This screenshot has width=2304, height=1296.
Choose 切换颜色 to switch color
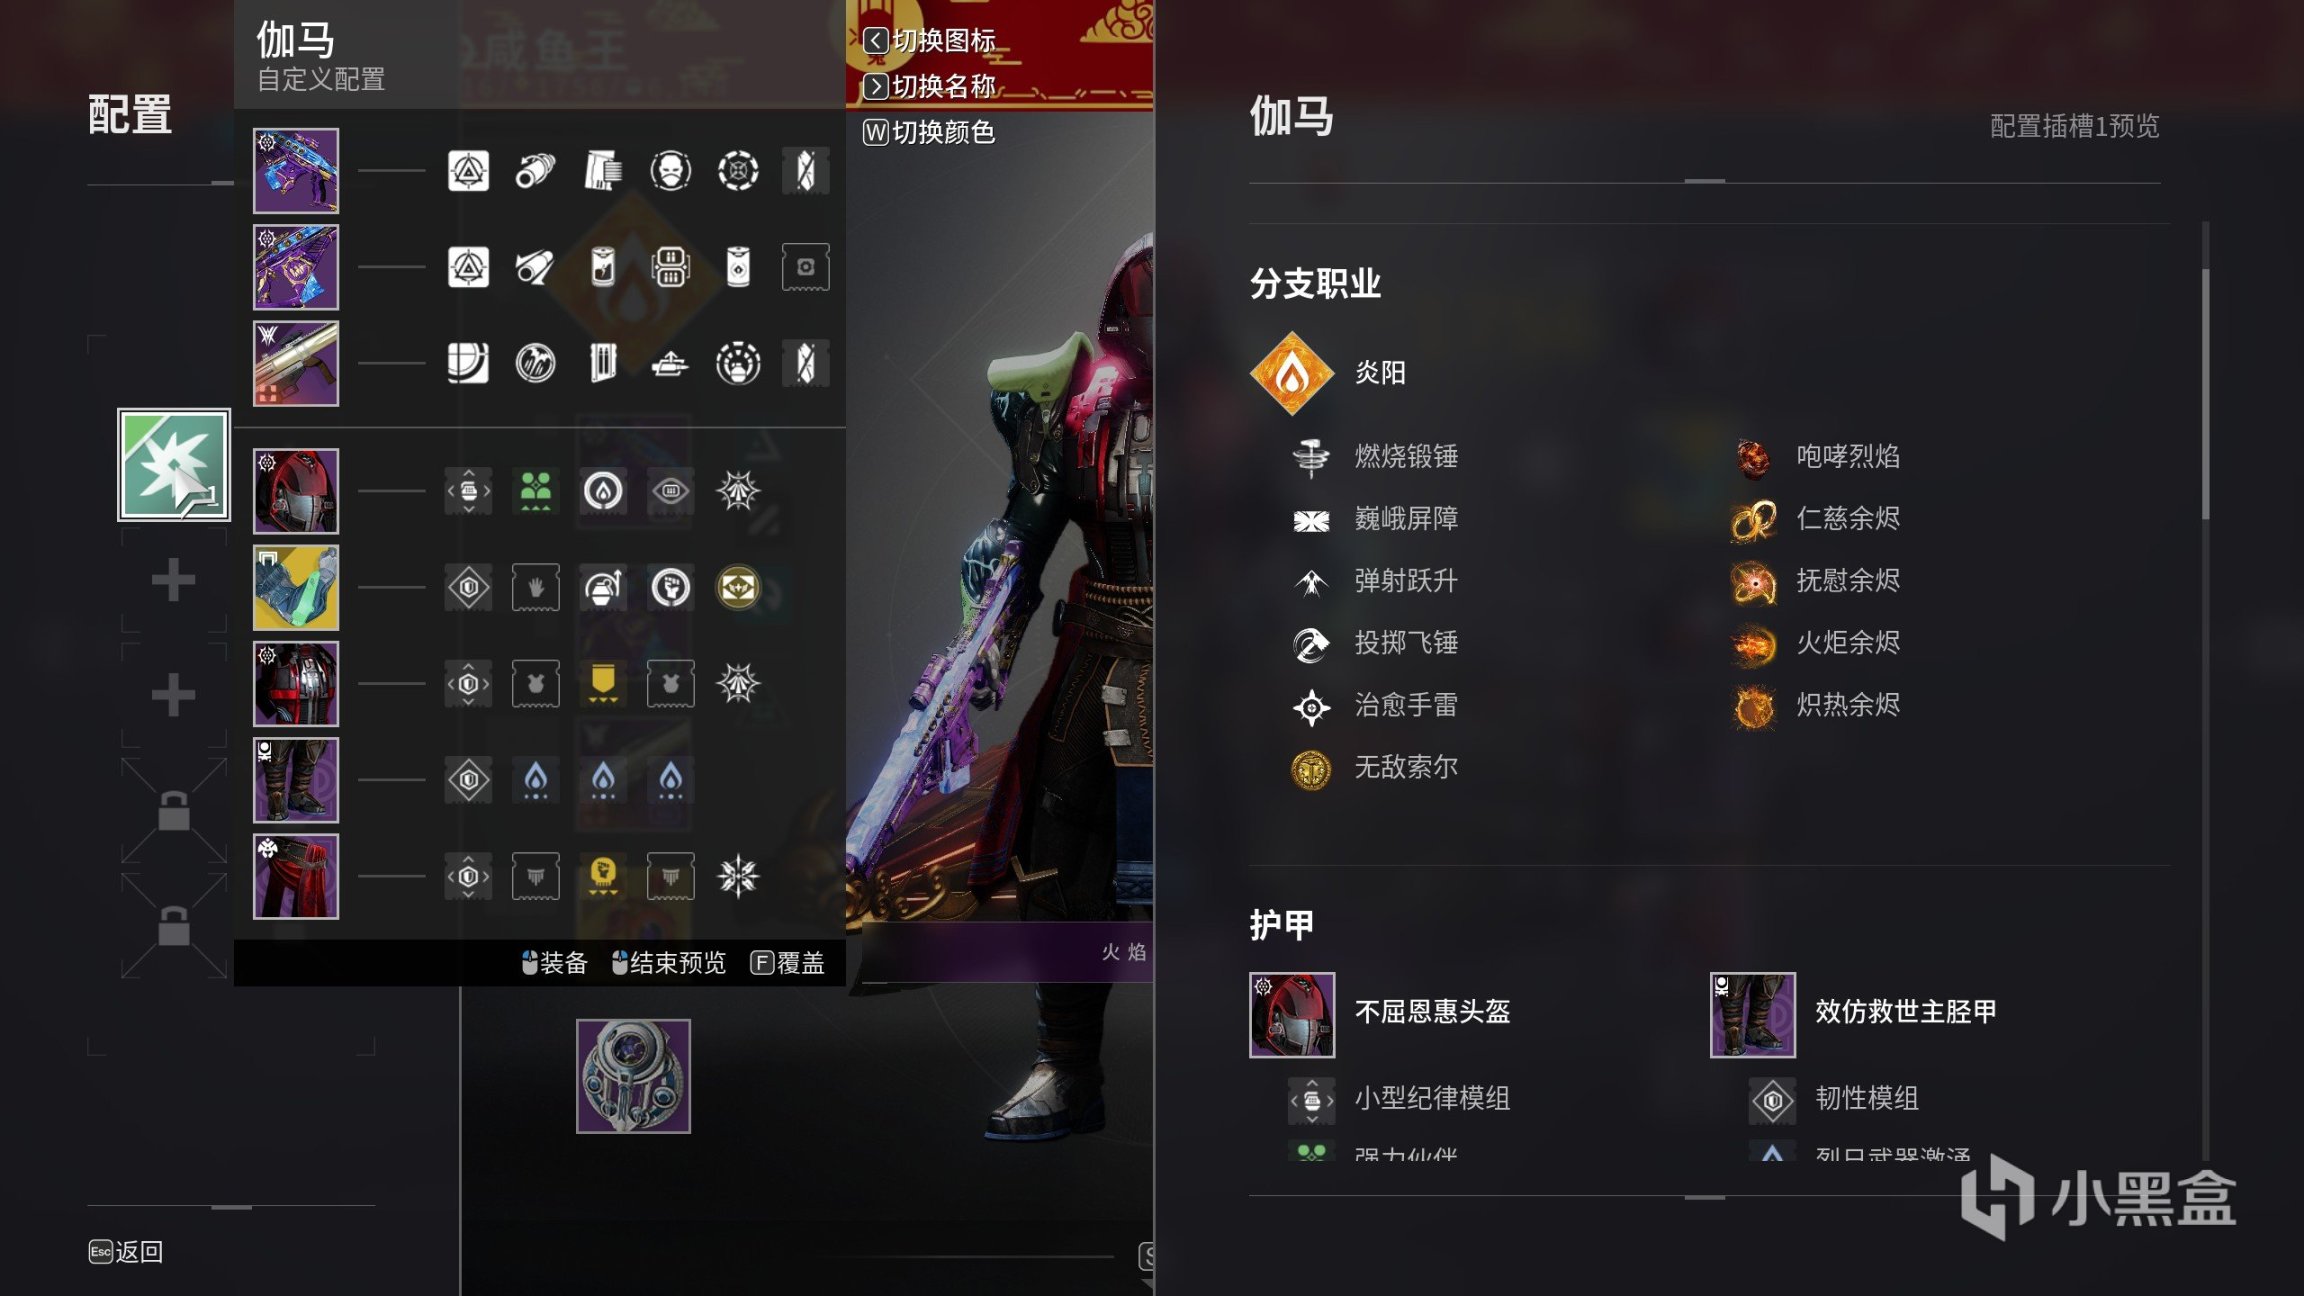point(929,132)
